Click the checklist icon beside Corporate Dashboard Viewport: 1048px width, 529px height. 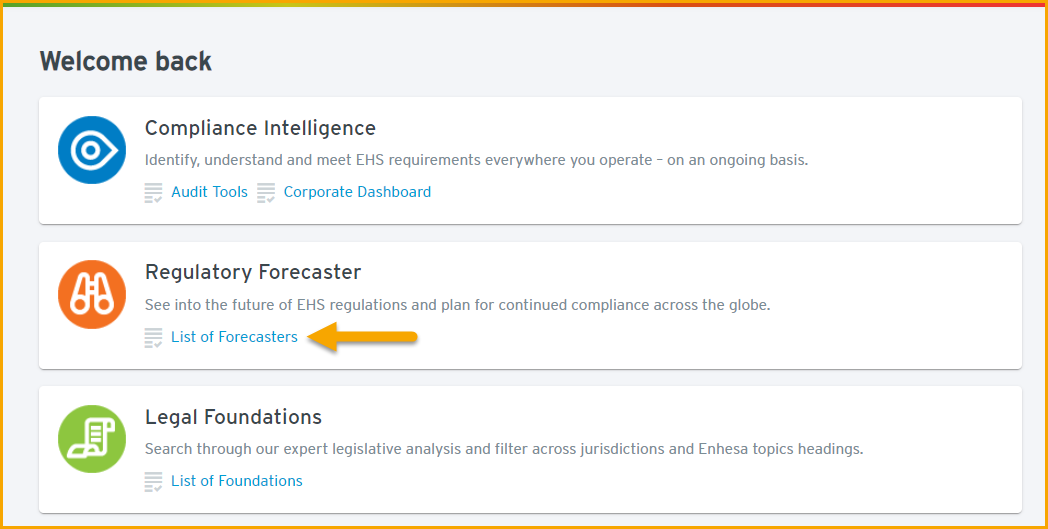click(x=266, y=193)
